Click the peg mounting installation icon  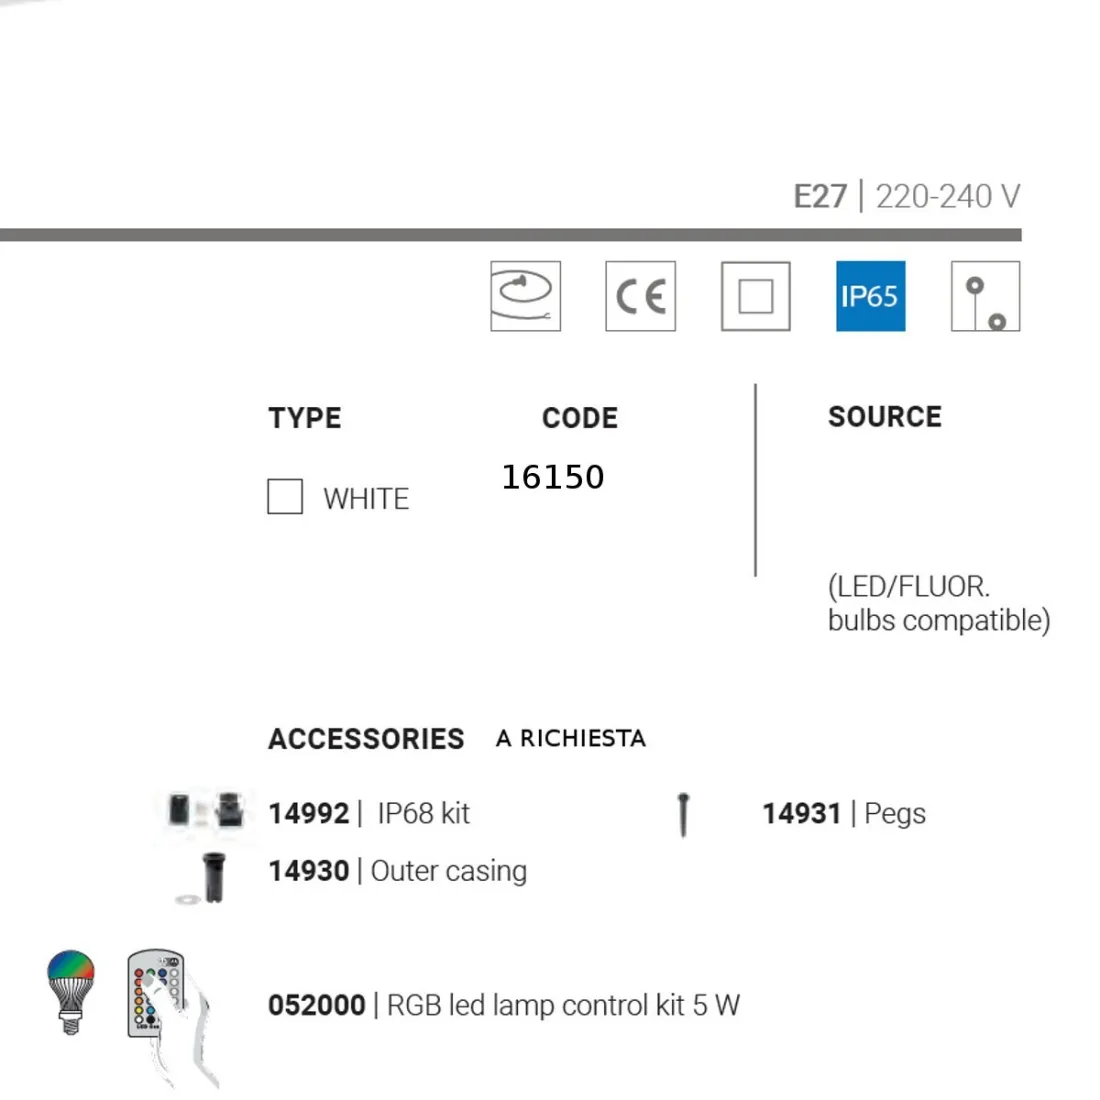point(985,296)
